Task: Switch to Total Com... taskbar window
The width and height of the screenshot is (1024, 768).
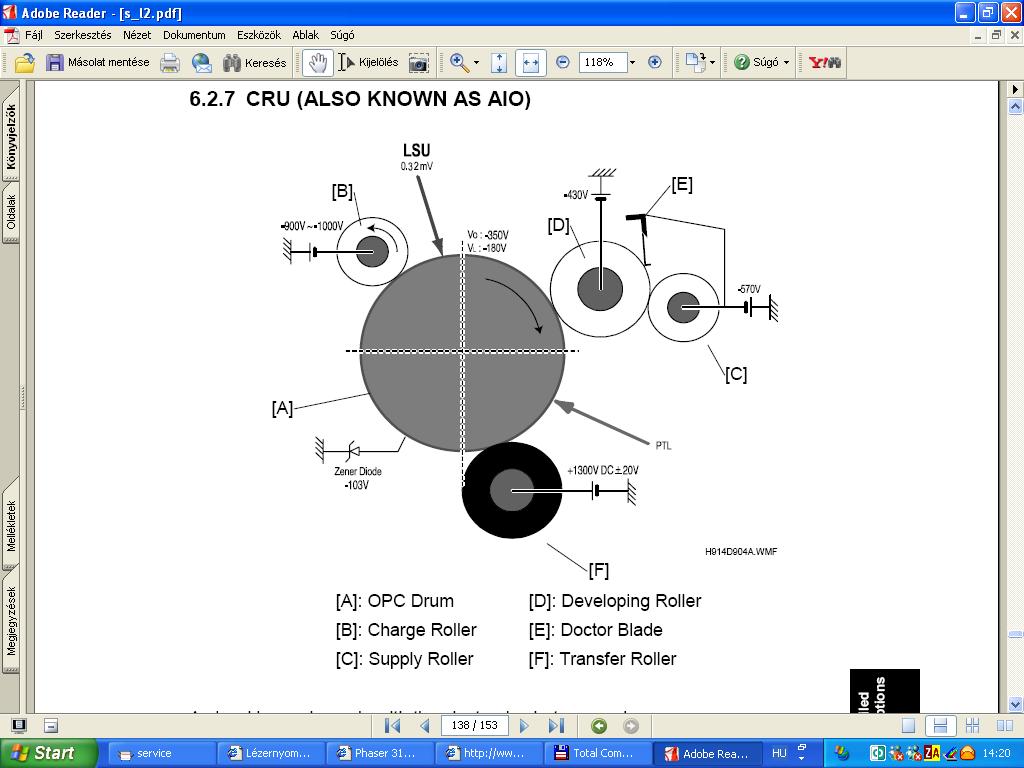Action: (x=597, y=753)
